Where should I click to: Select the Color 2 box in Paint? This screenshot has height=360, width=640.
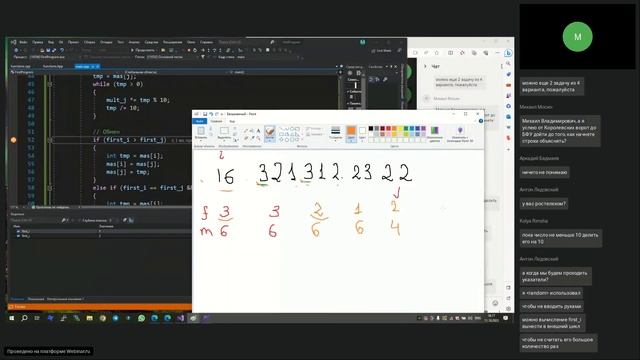362,133
